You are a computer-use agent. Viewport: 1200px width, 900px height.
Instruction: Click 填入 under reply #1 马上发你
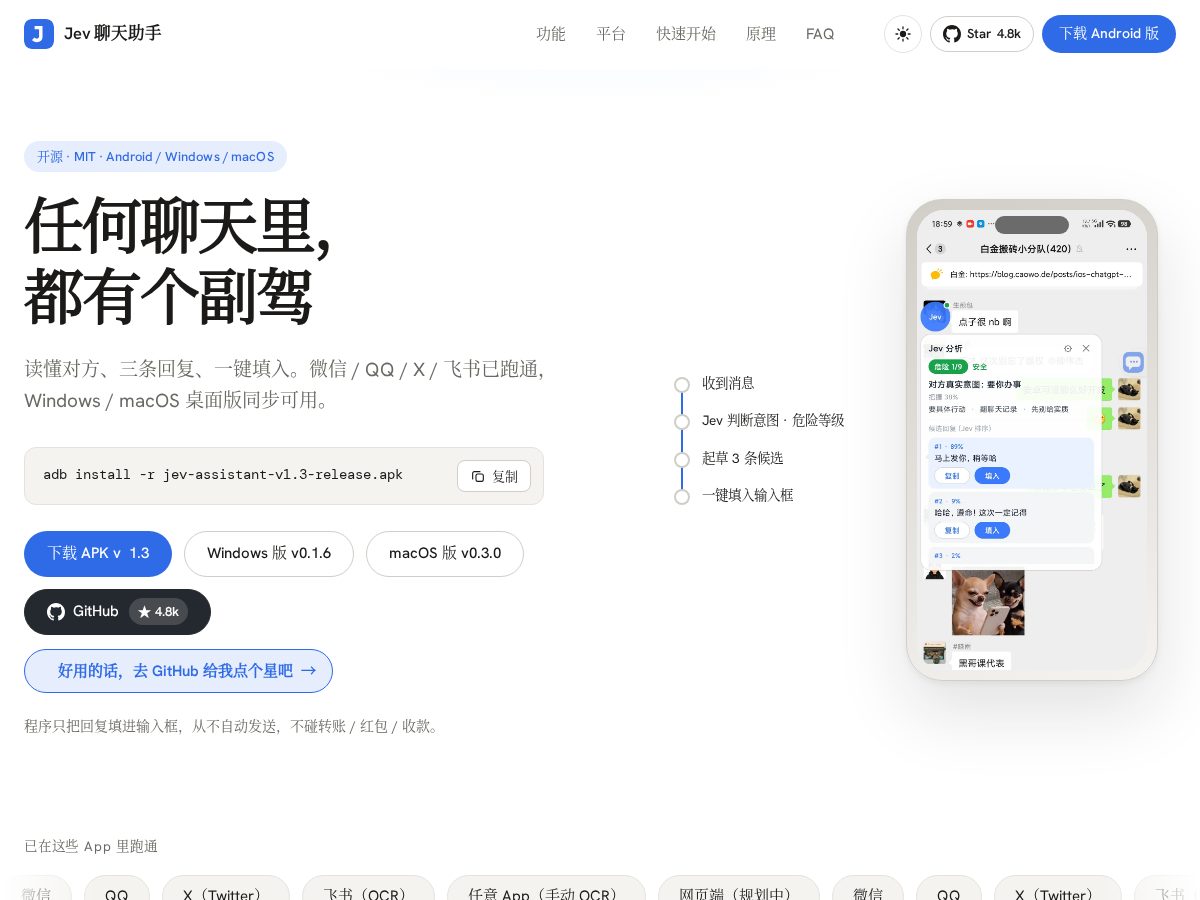(992, 476)
